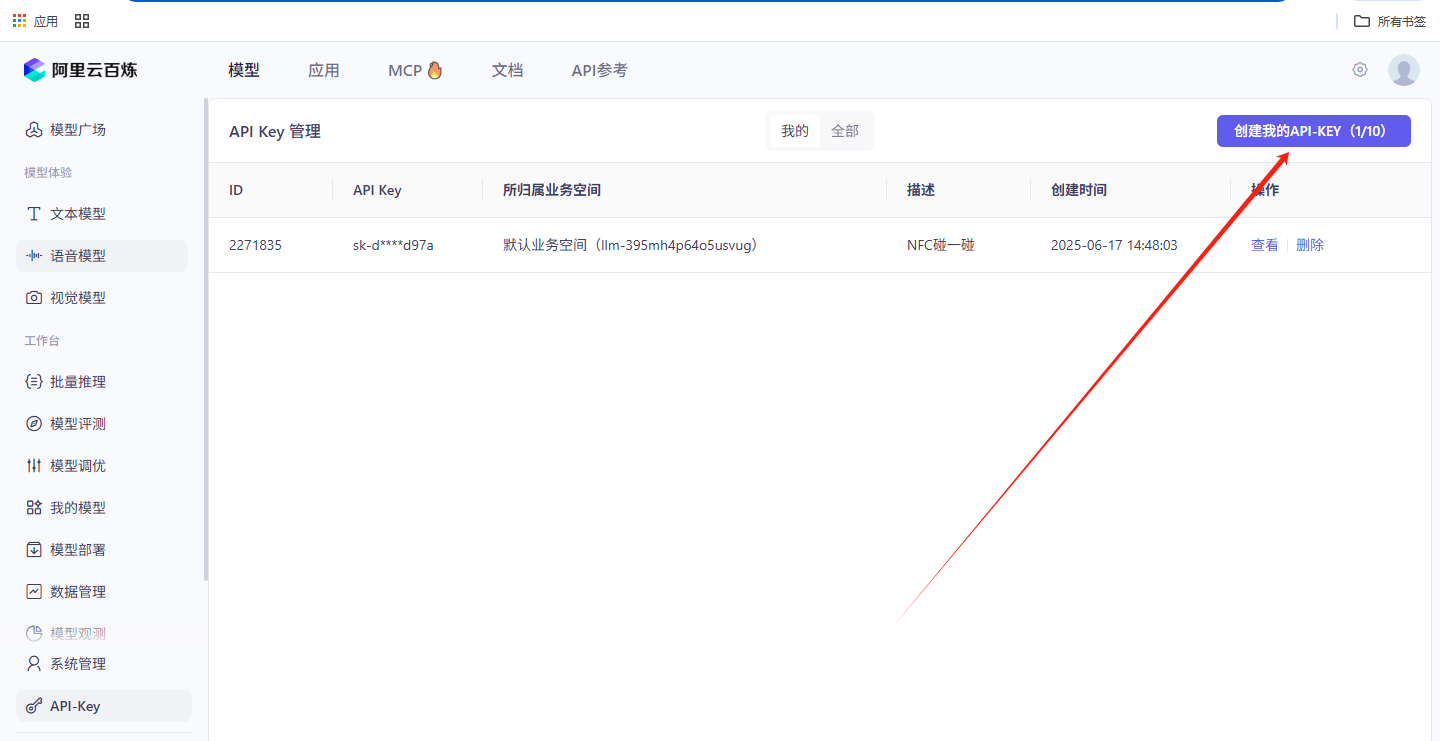Viewport: 1440px width, 741px height.
Task: Open 模型调优 in the sidebar
Action: 102,466
